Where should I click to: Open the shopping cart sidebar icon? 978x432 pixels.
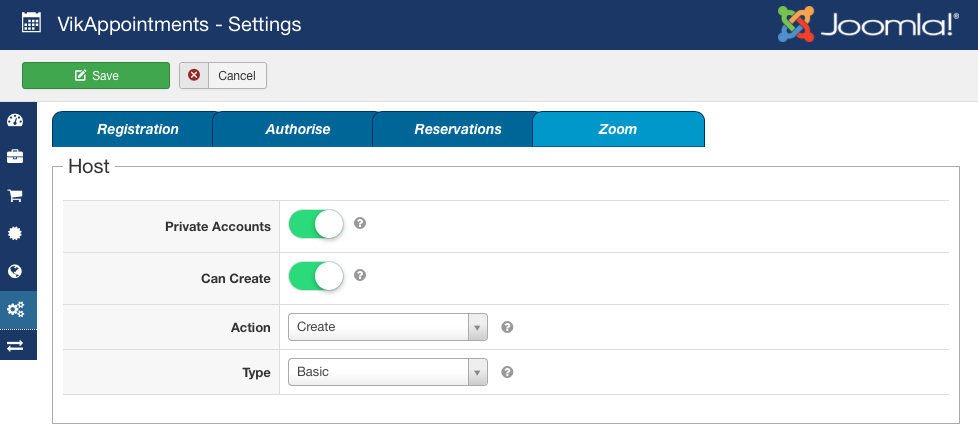point(15,196)
